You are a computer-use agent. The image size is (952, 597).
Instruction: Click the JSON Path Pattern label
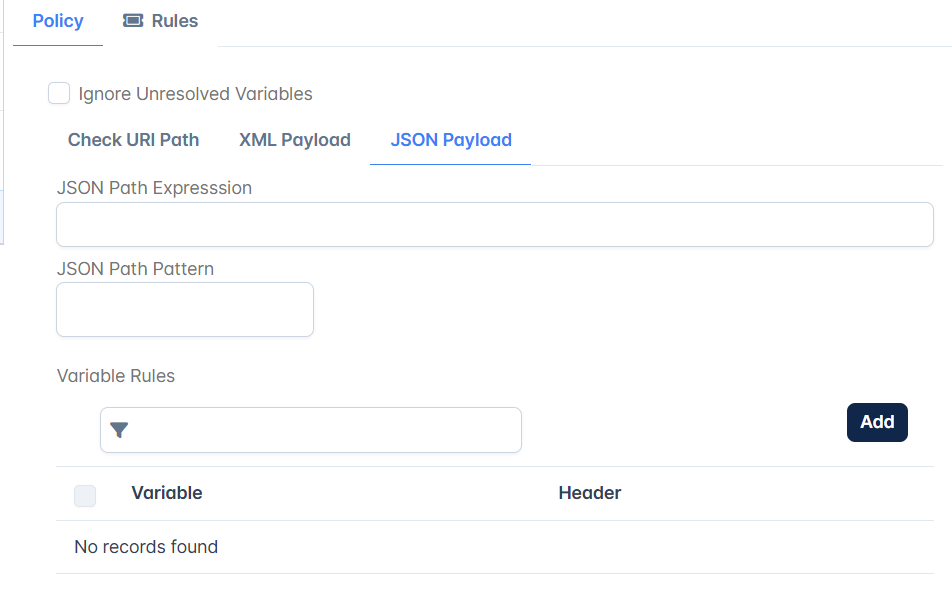point(135,269)
